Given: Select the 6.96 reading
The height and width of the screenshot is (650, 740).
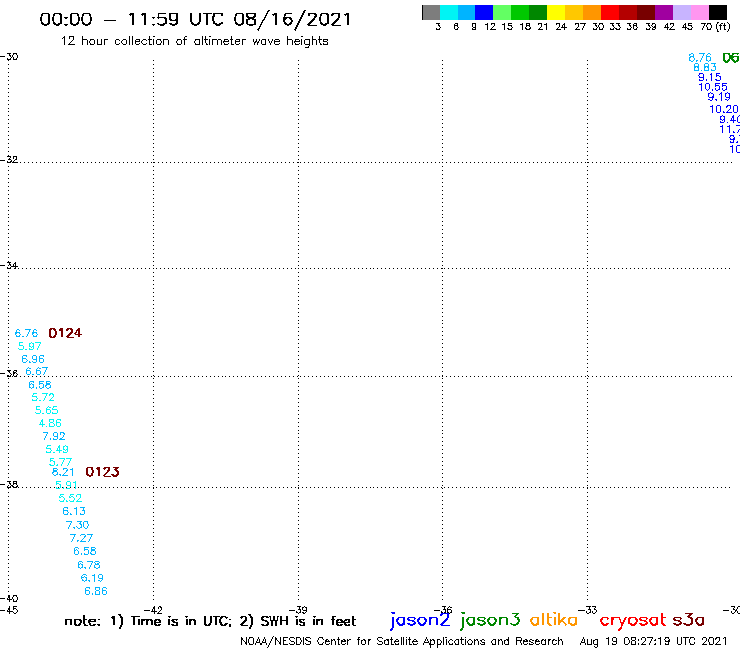Looking at the screenshot, I should (33, 359).
